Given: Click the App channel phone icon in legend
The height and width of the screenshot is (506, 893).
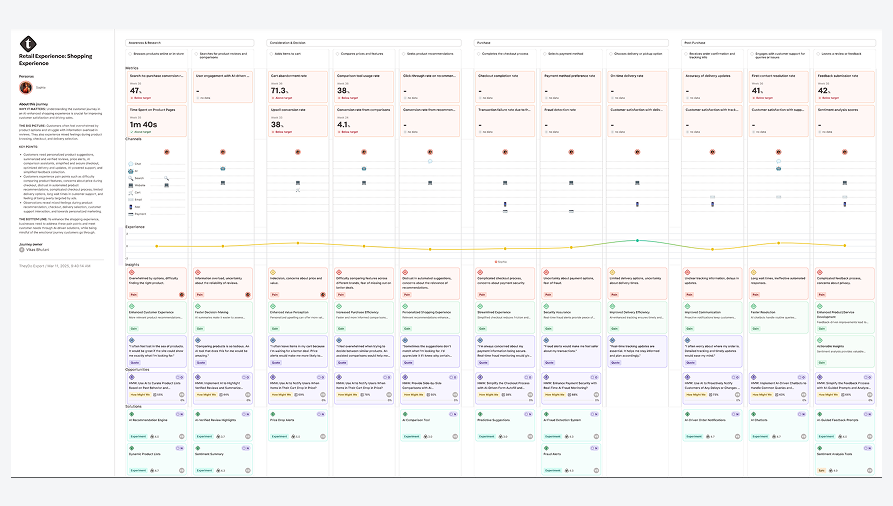Looking at the screenshot, I should tap(130, 207).
